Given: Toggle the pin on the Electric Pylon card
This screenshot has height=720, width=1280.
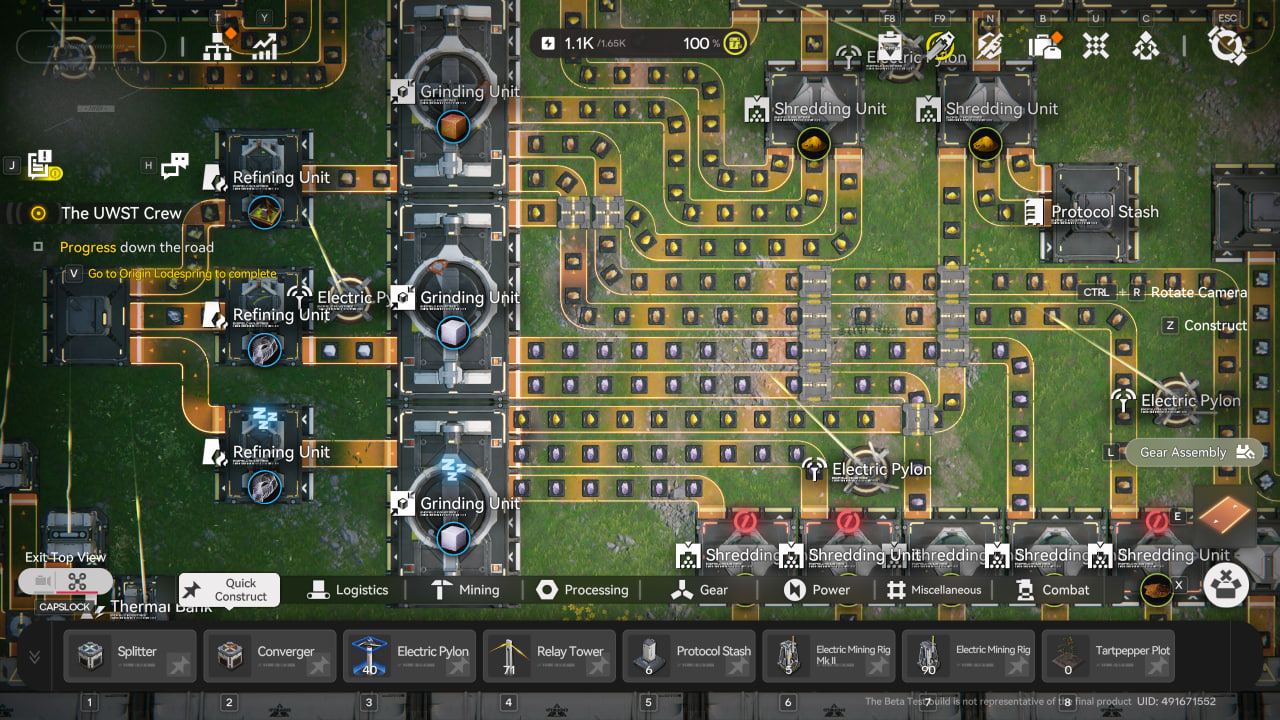Looking at the screenshot, I should 460,666.
